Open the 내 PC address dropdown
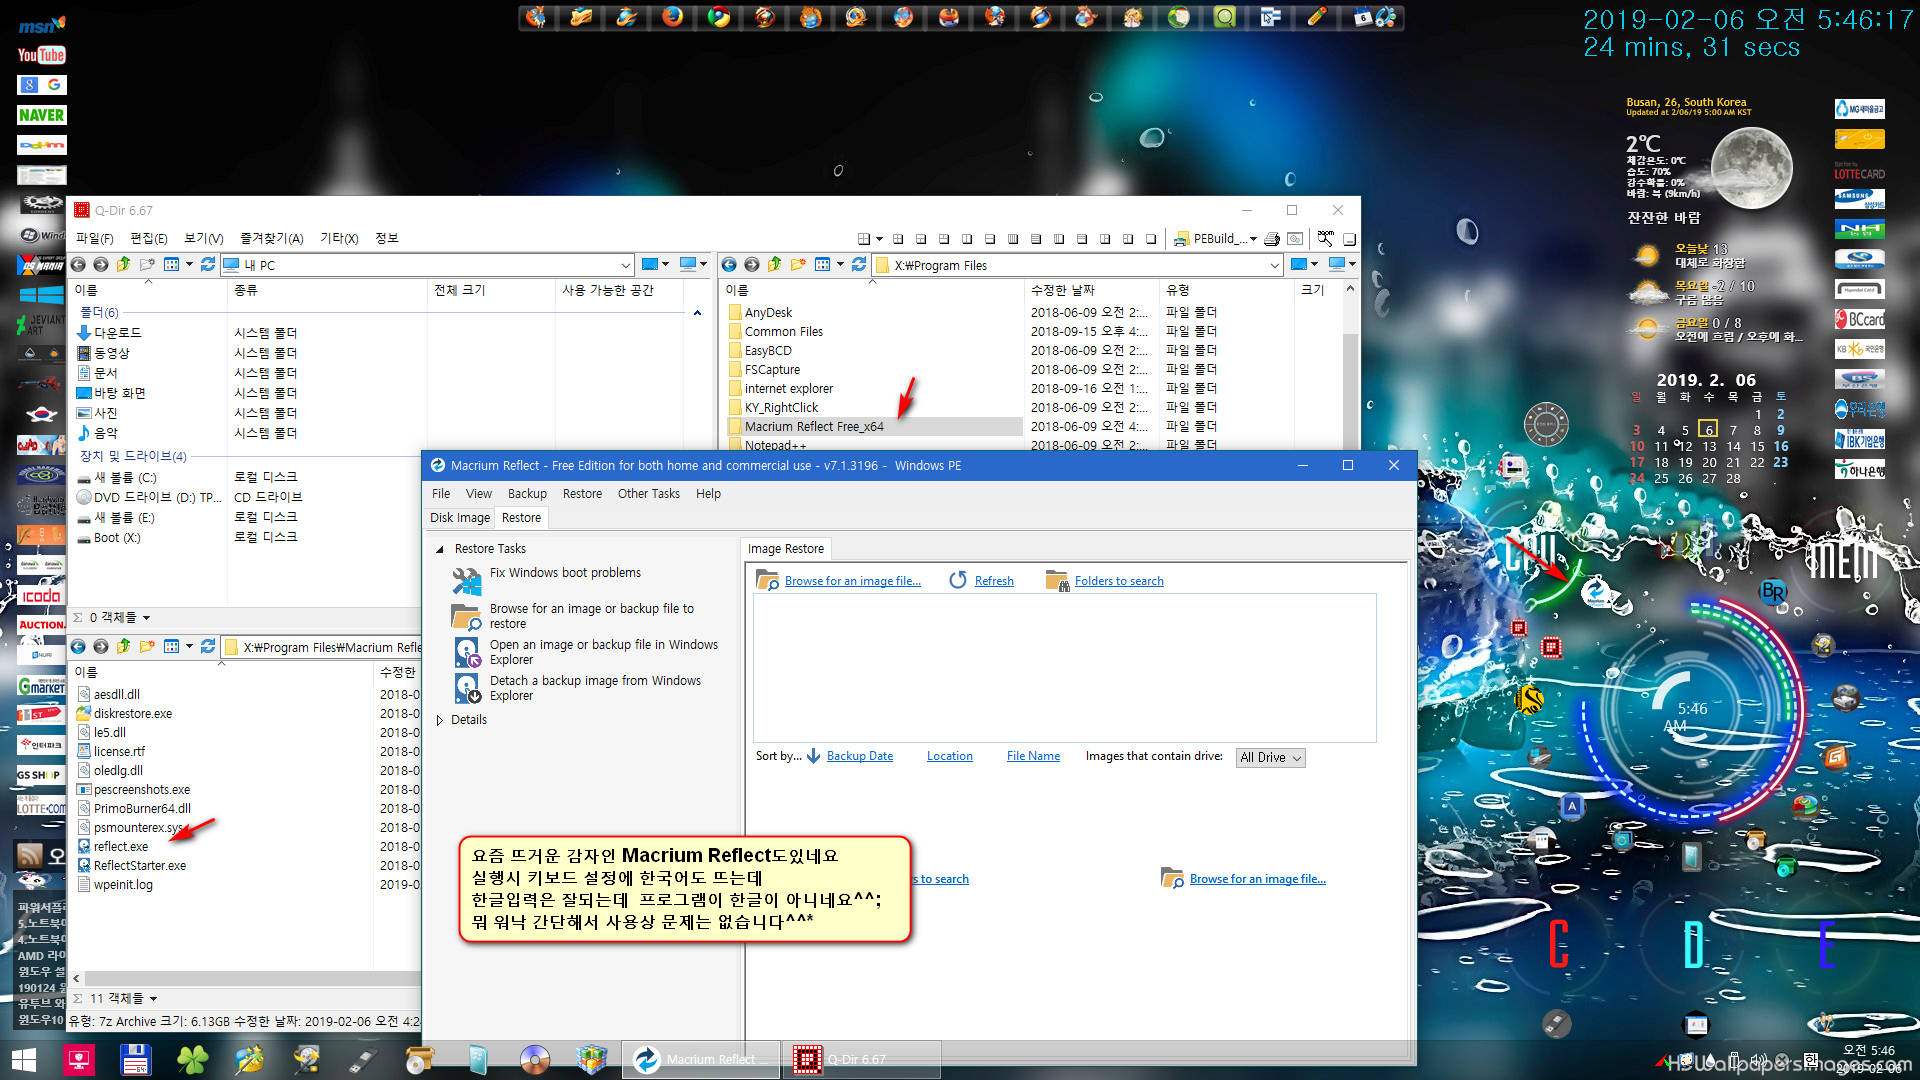Screen dimensions: 1920x1080 (x=626, y=266)
